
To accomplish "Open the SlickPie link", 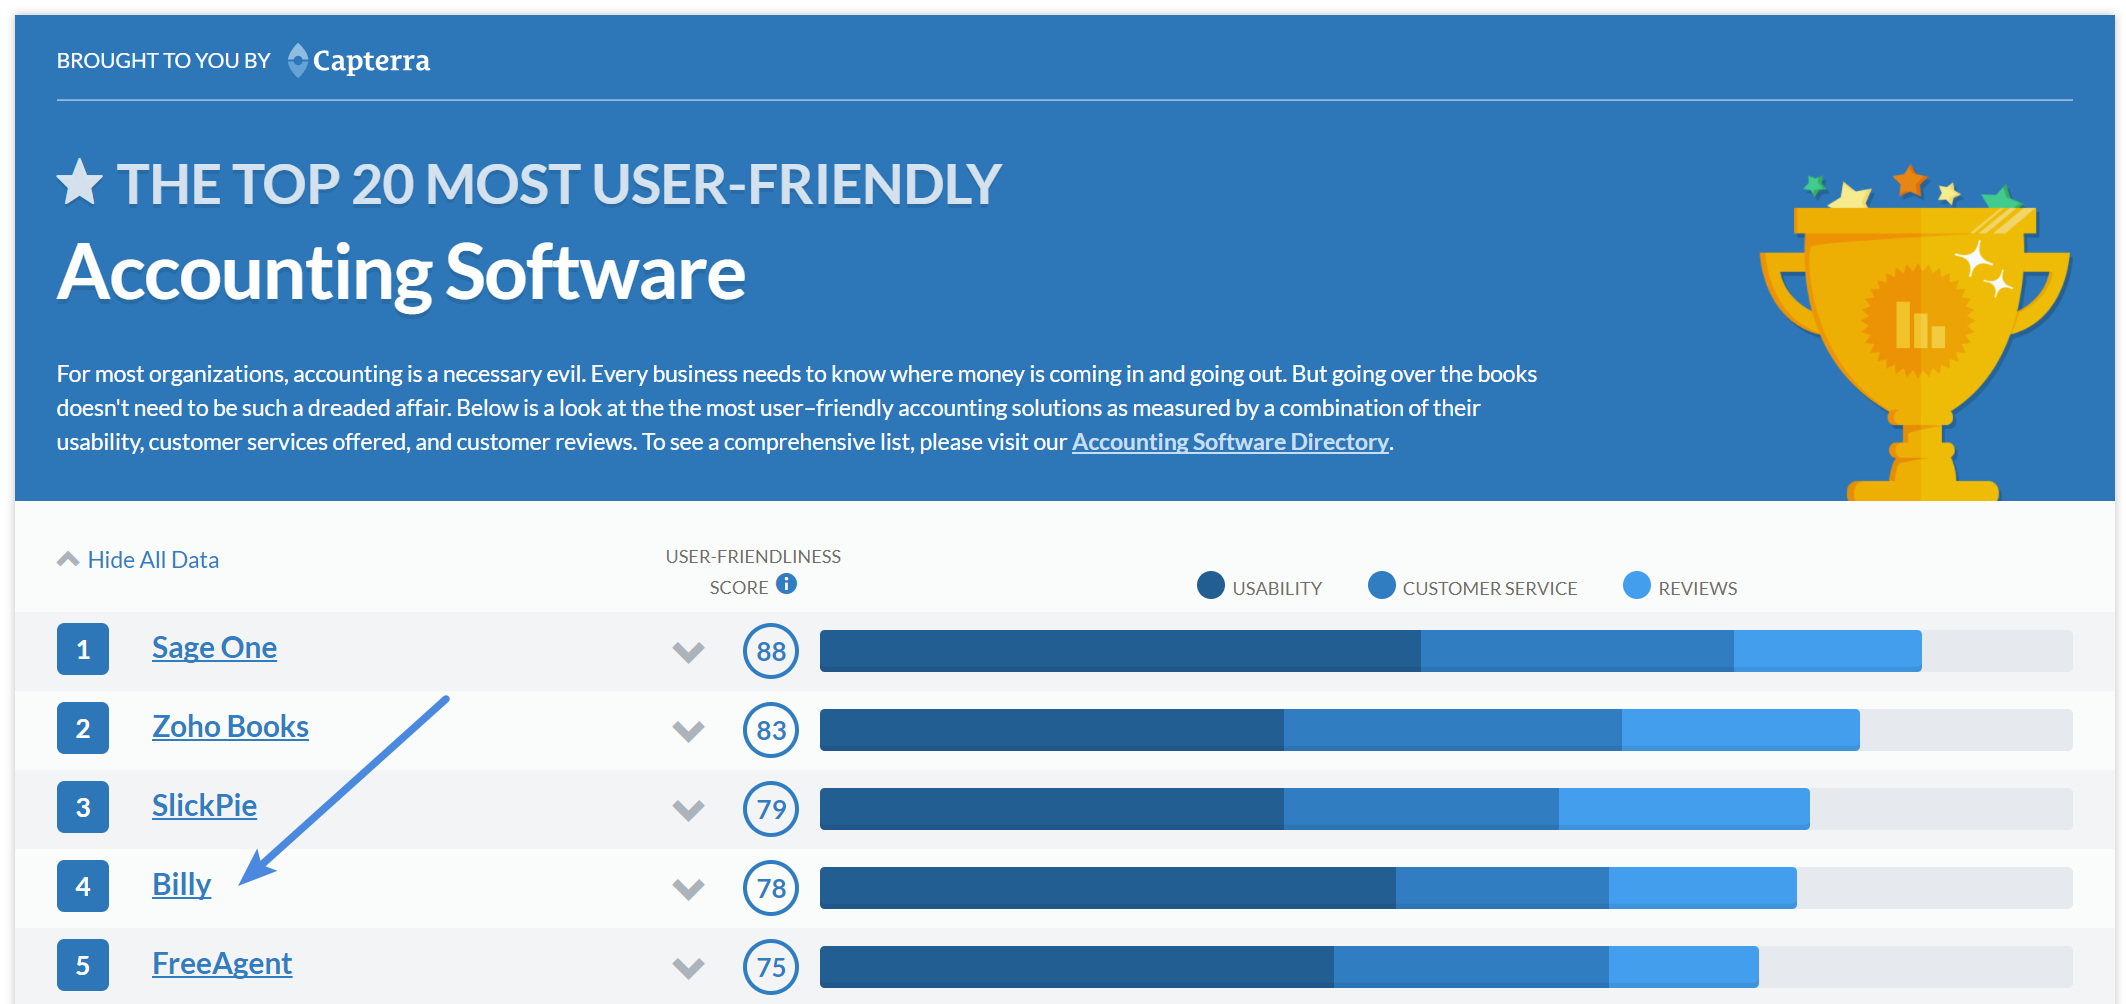I will 204,806.
